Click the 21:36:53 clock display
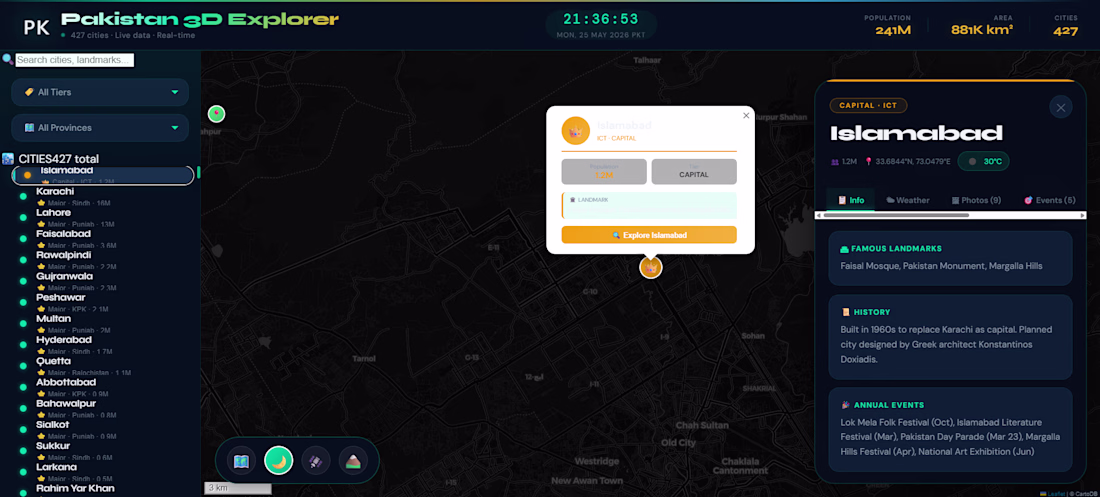 coord(601,20)
